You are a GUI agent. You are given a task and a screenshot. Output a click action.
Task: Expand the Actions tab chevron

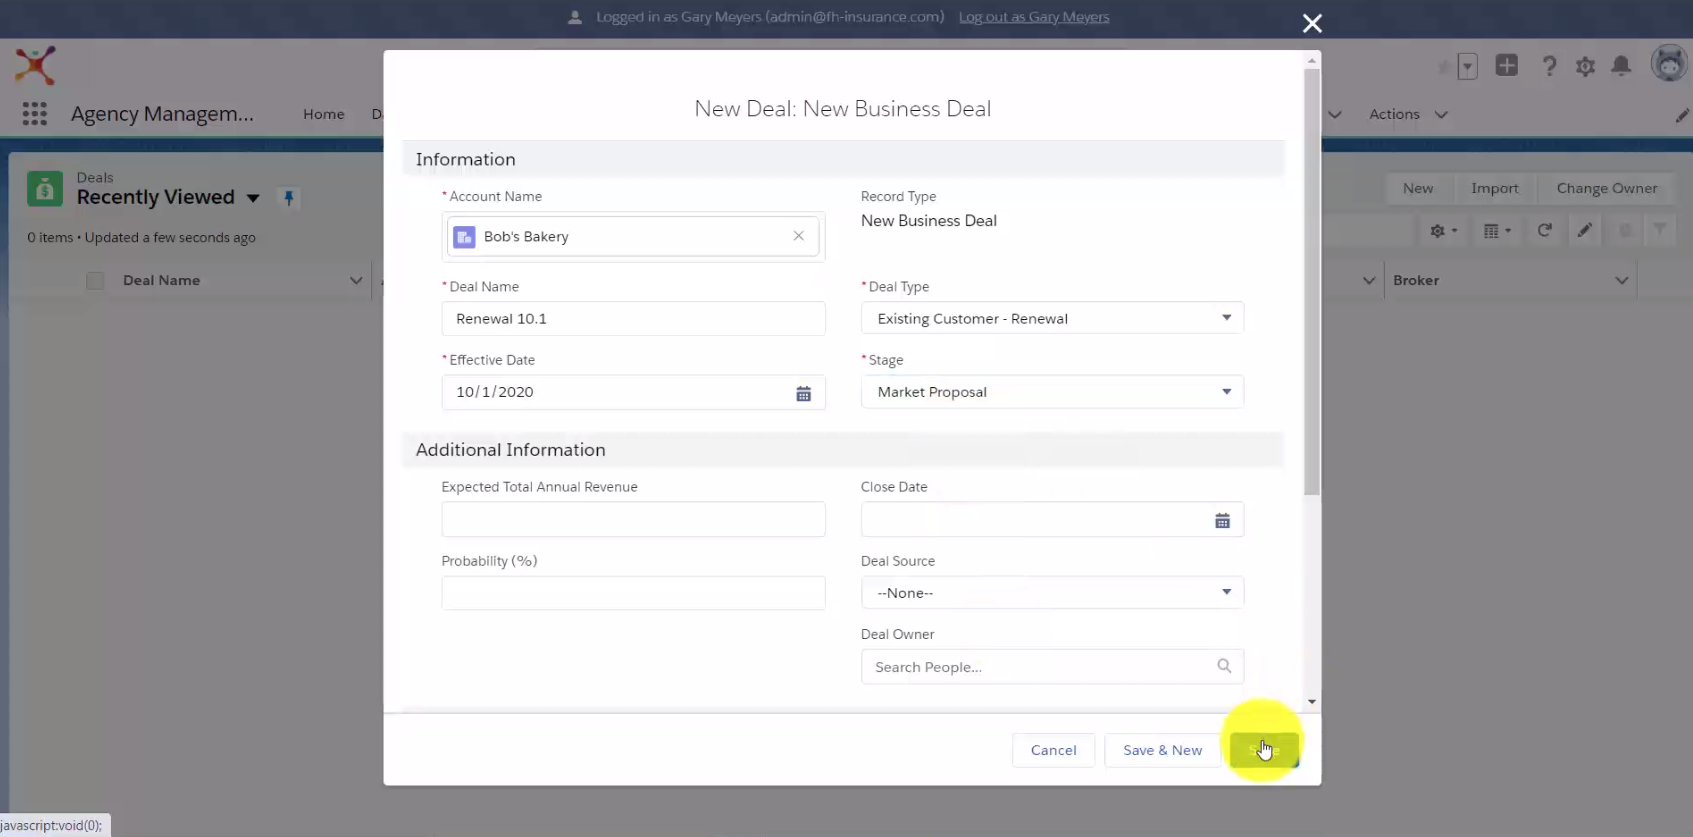(x=1441, y=115)
